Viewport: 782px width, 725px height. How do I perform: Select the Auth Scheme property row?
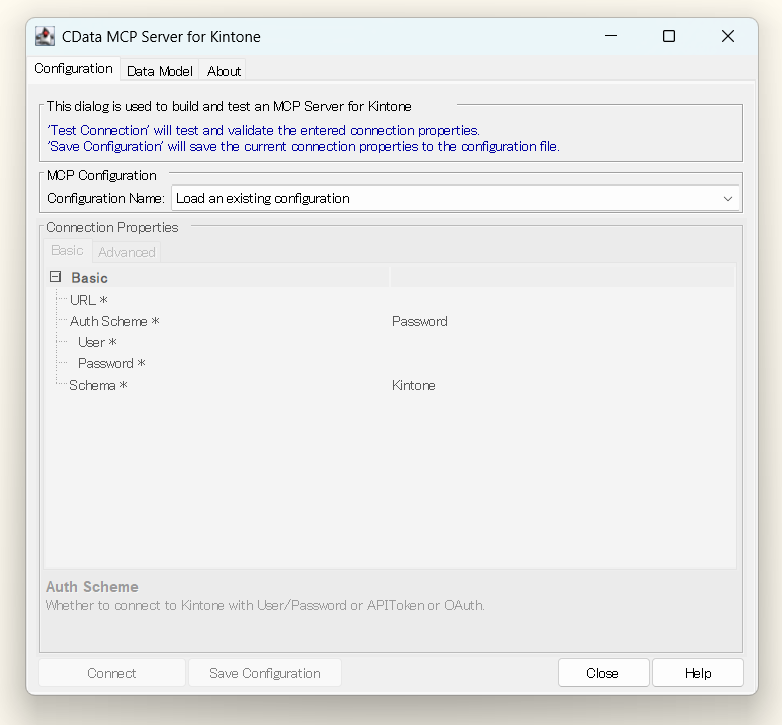pos(390,321)
